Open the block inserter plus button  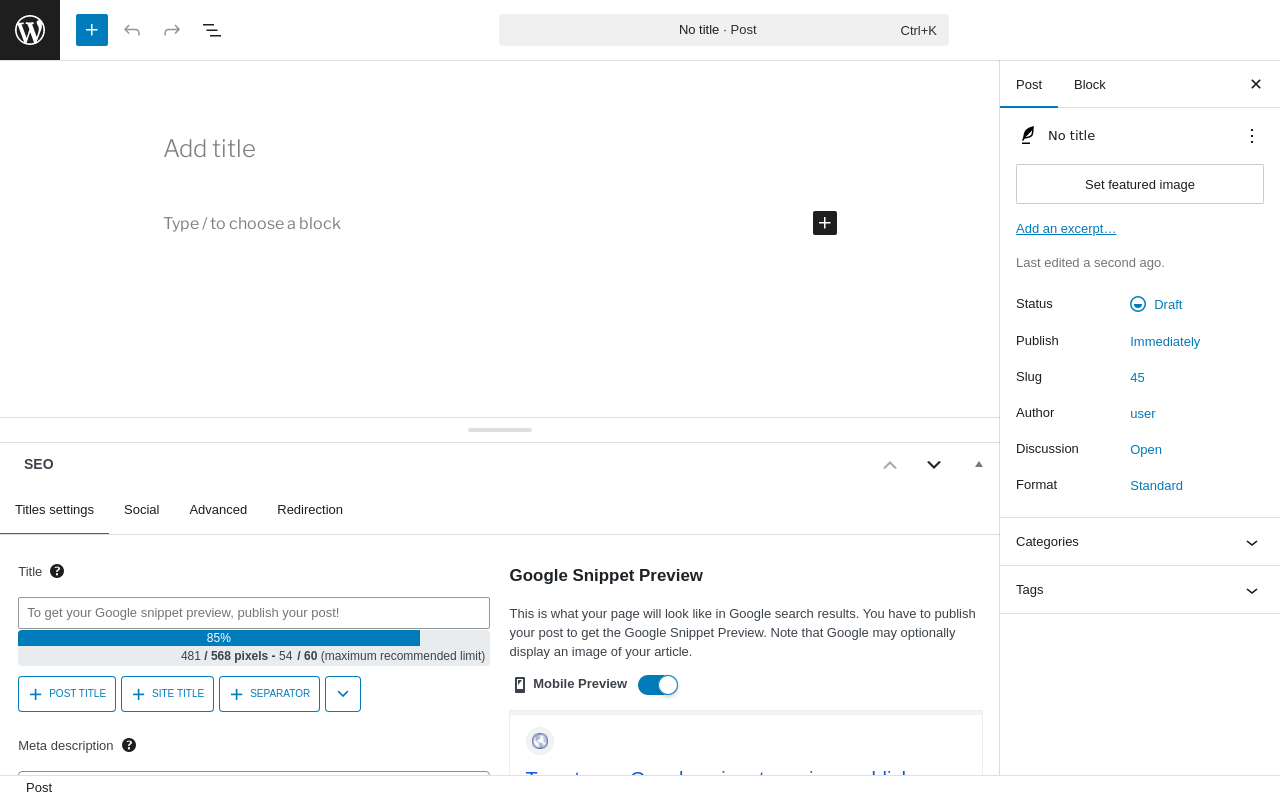(x=92, y=30)
